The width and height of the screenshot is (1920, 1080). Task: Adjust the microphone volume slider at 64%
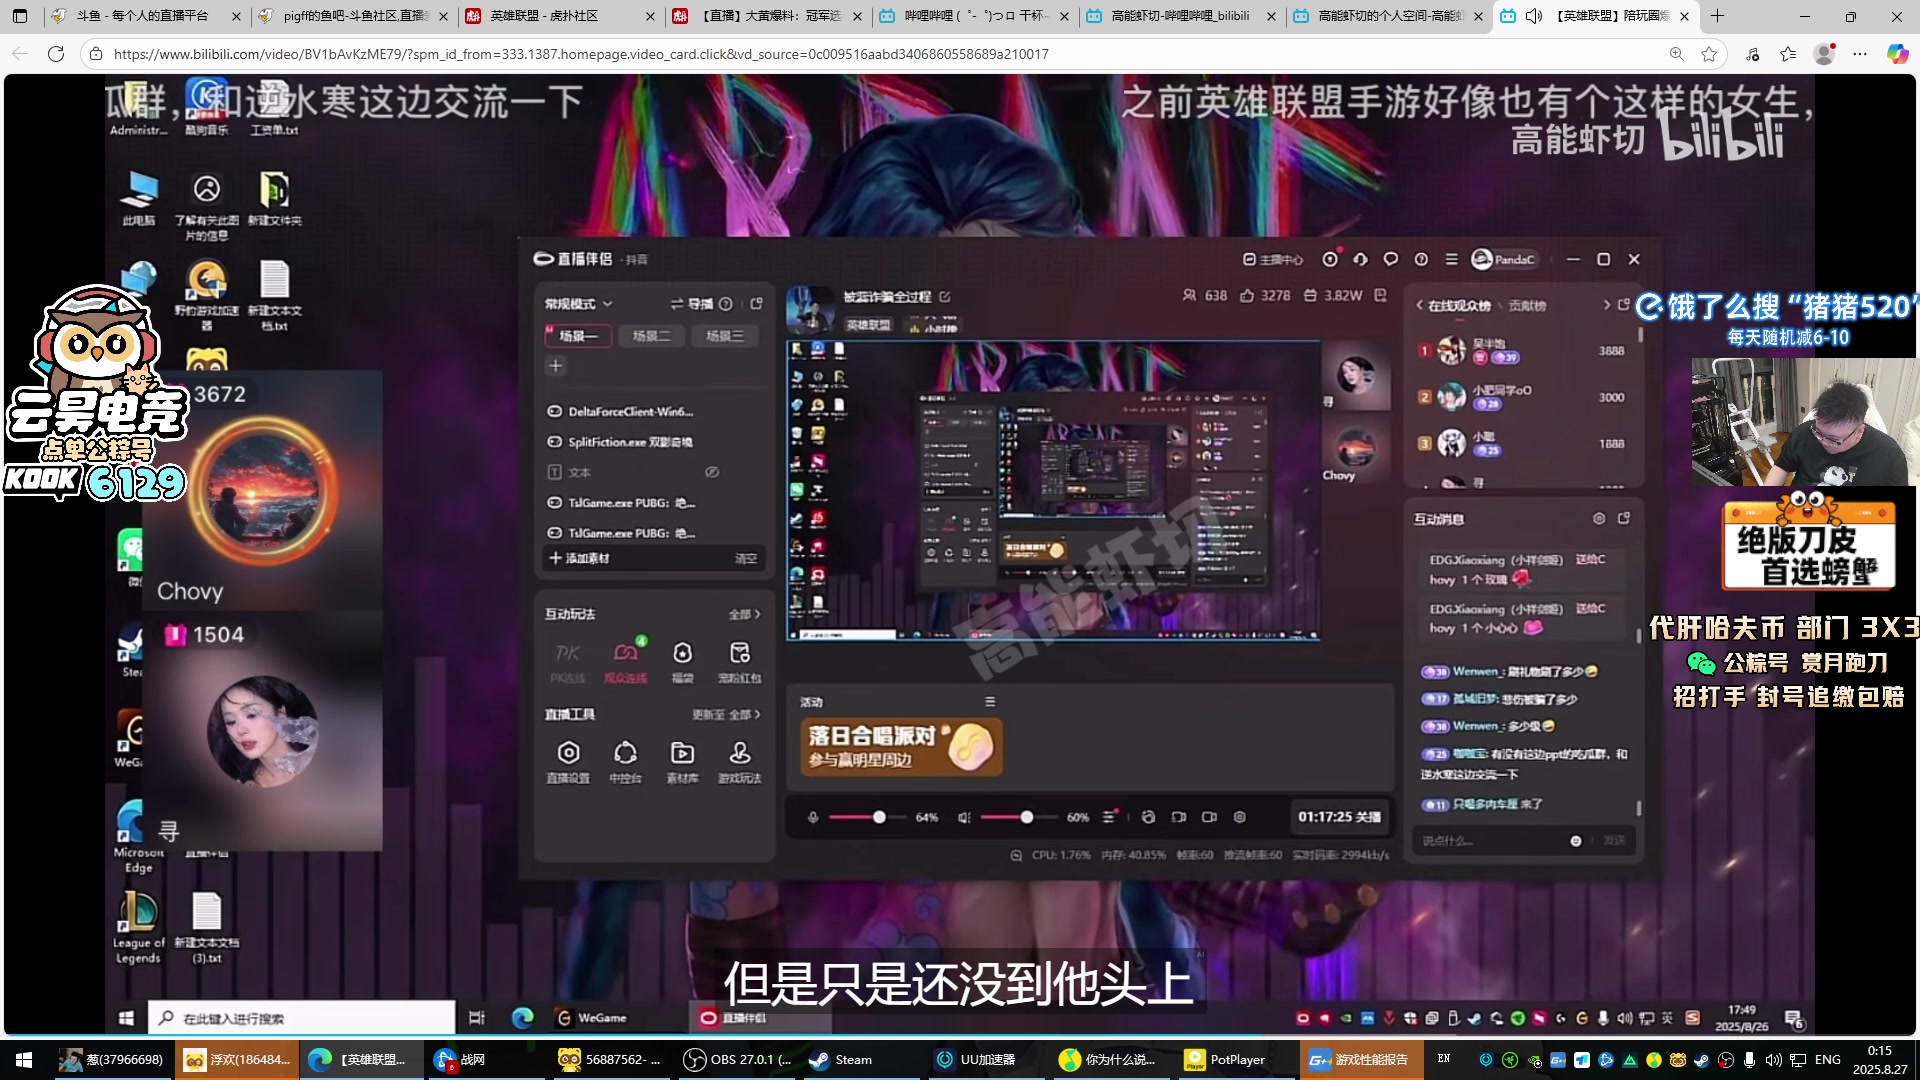tap(866, 817)
